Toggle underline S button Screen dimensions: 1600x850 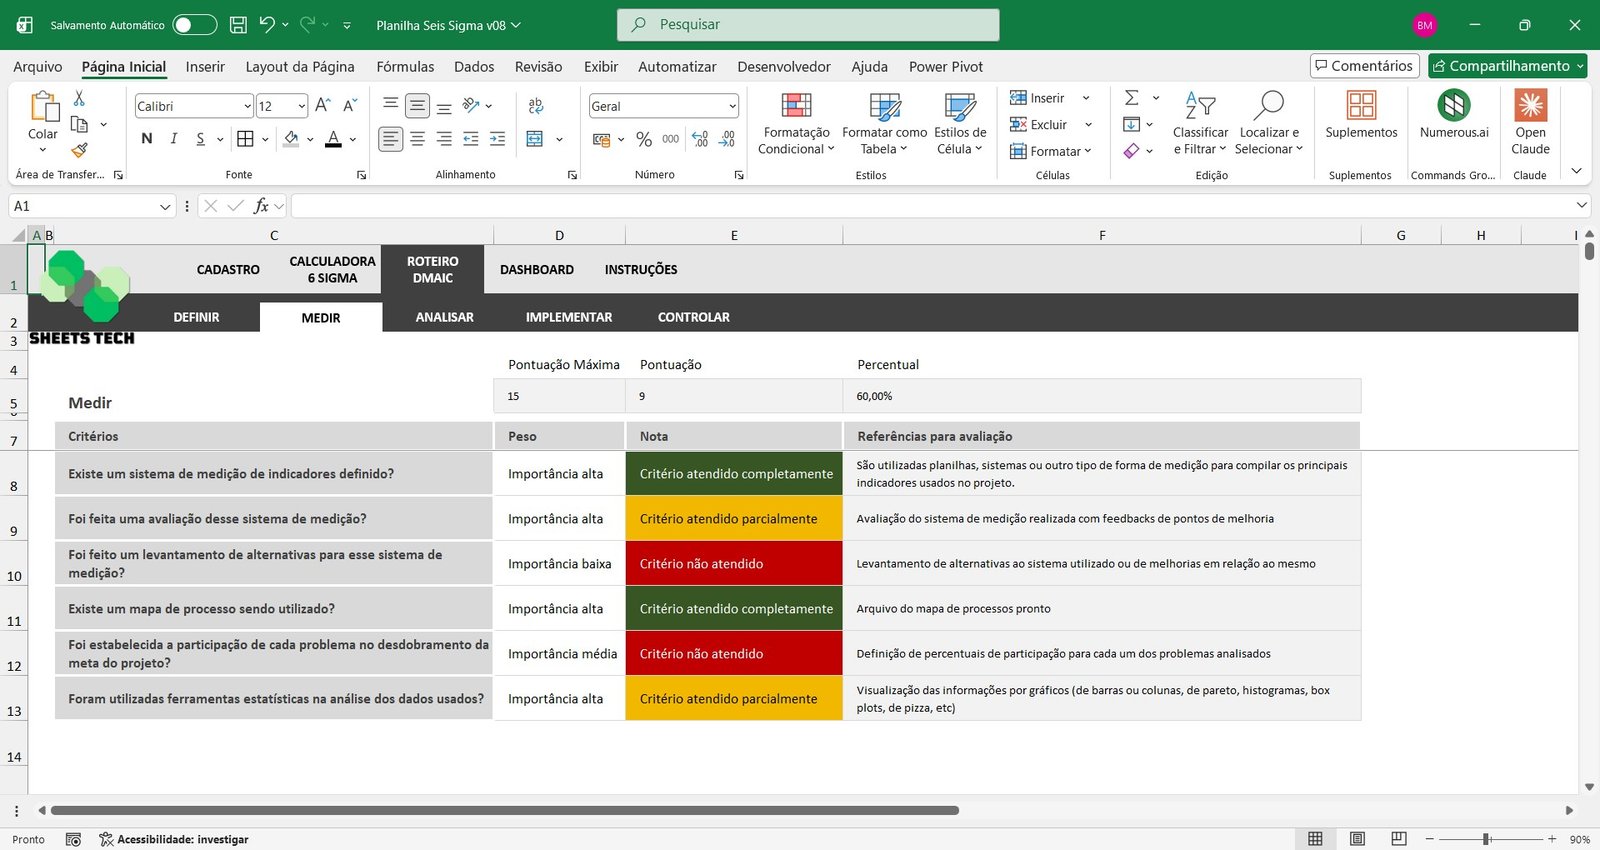pos(200,139)
